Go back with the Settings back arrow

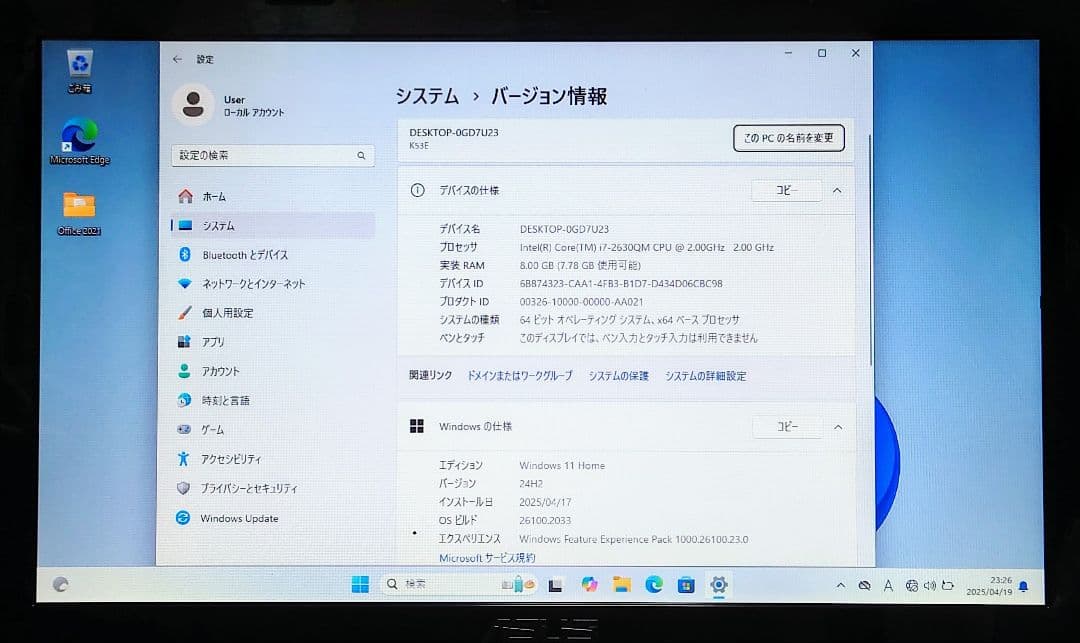point(177,59)
